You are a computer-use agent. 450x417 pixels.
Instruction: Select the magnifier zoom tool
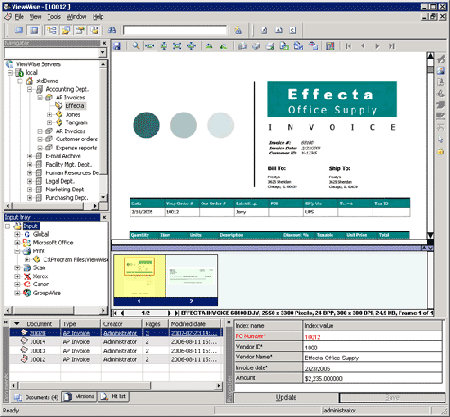pyautogui.click(x=136, y=46)
